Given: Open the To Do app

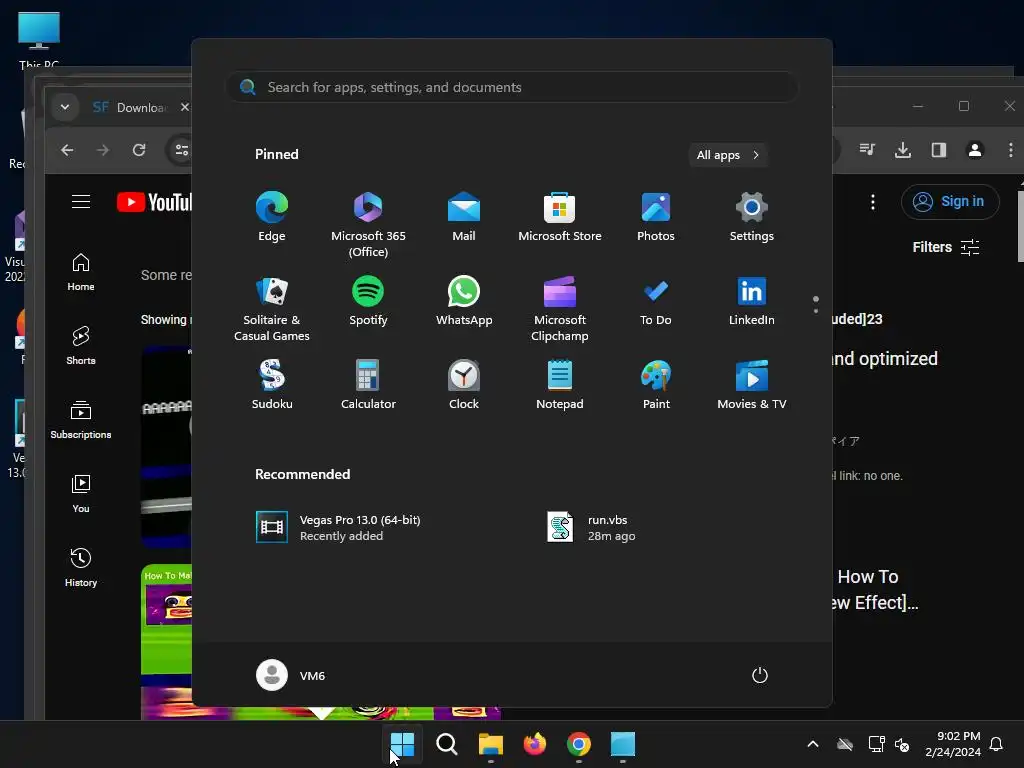Looking at the screenshot, I should 656,301.
